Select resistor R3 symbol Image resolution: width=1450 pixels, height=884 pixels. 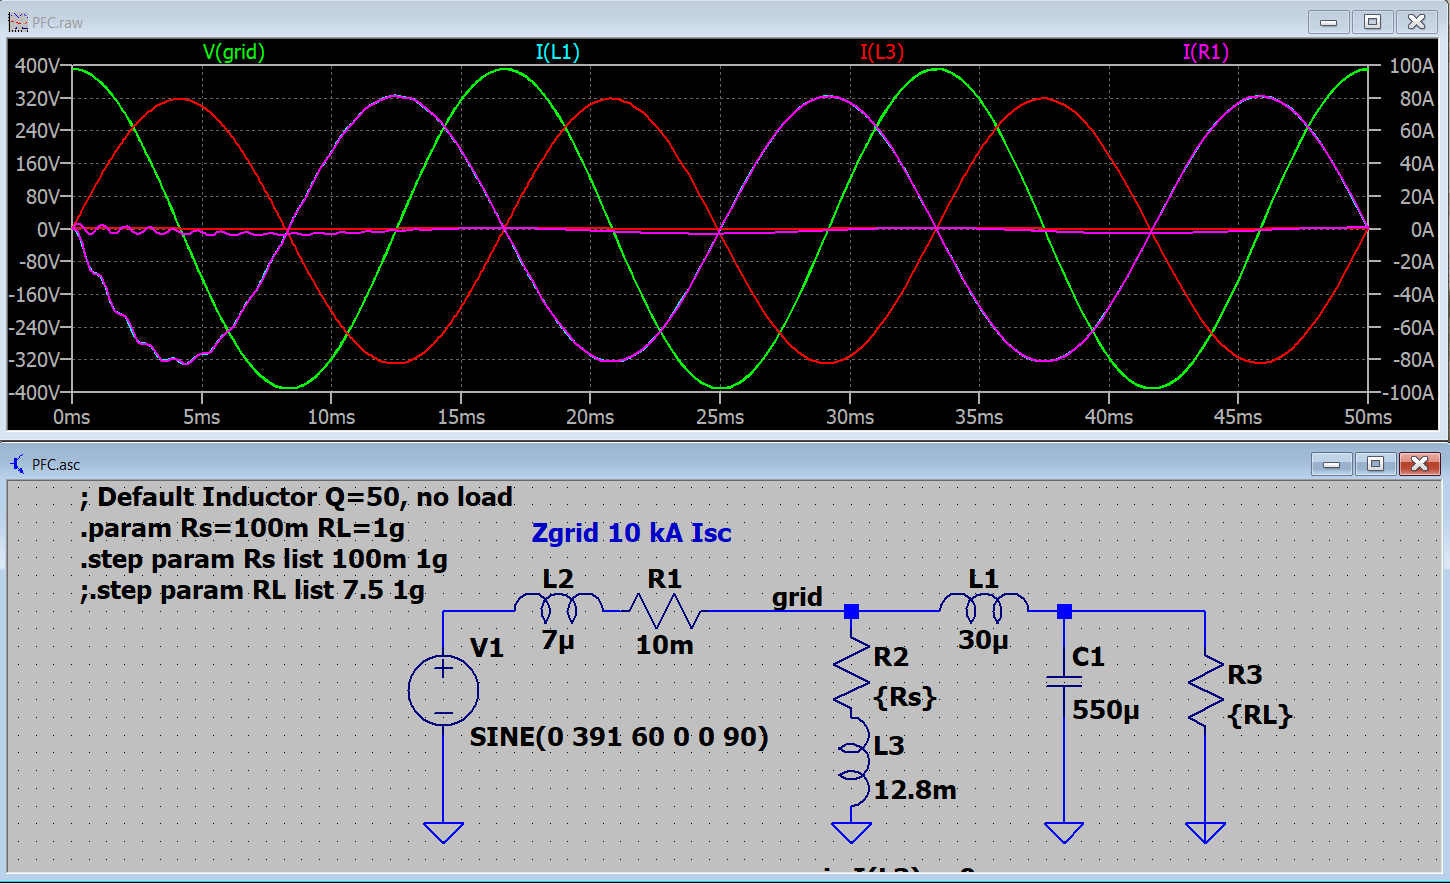1206,690
